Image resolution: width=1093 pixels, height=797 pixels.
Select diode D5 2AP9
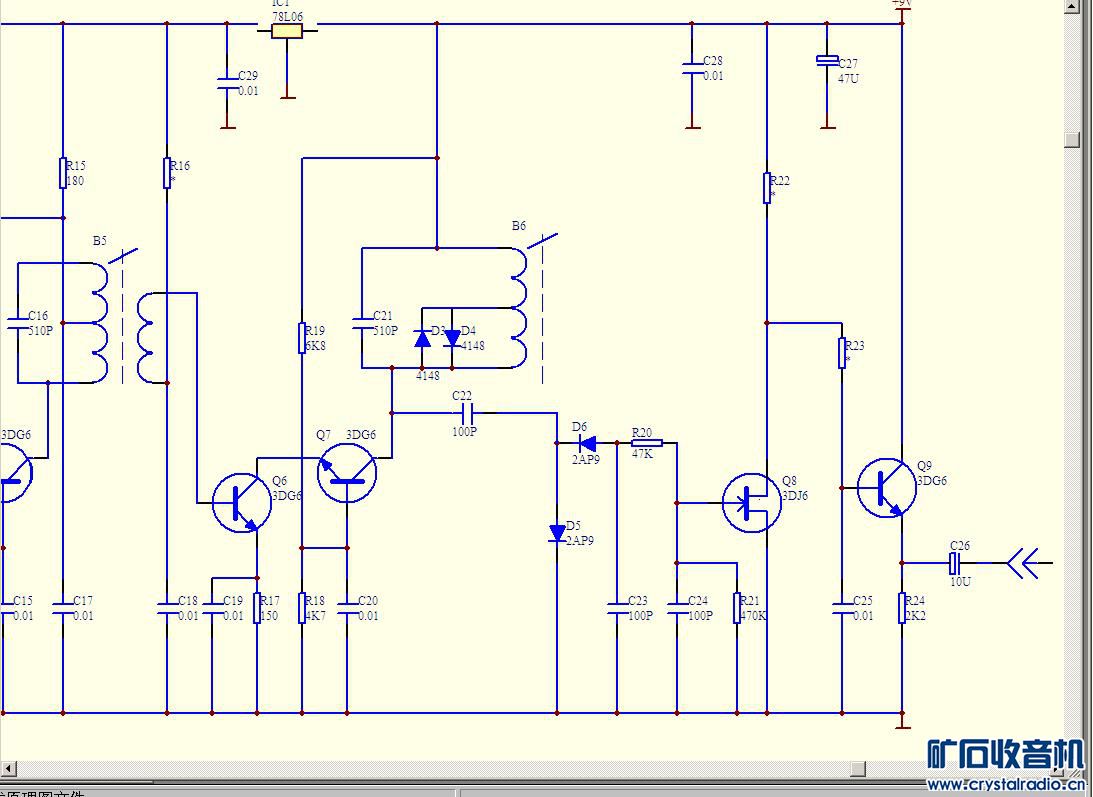click(x=557, y=533)
